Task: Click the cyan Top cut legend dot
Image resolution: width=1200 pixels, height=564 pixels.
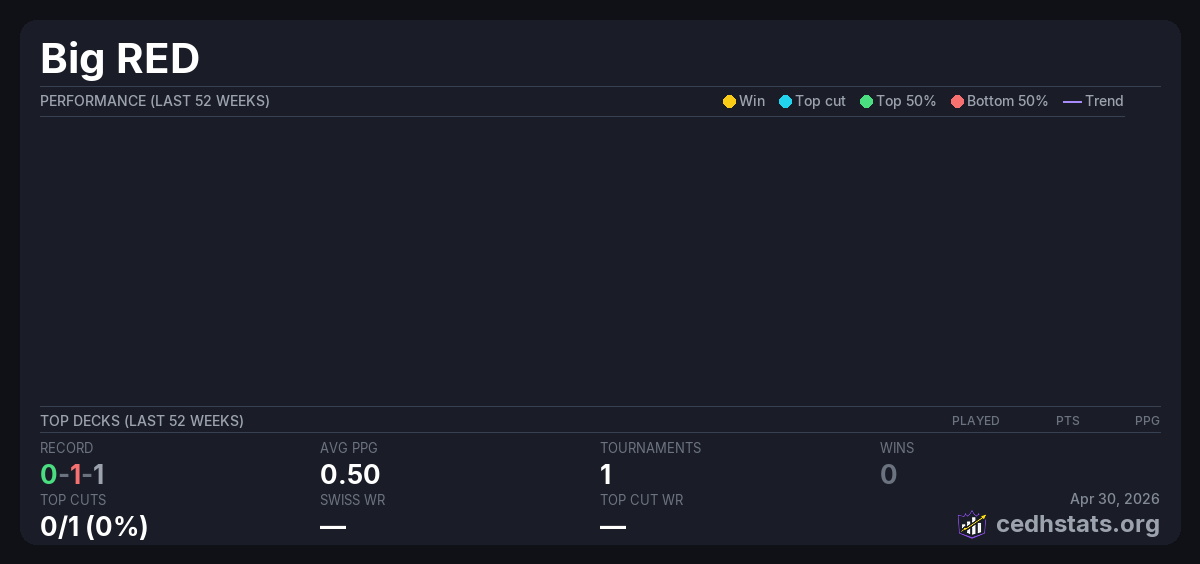Action: [785, 101]
